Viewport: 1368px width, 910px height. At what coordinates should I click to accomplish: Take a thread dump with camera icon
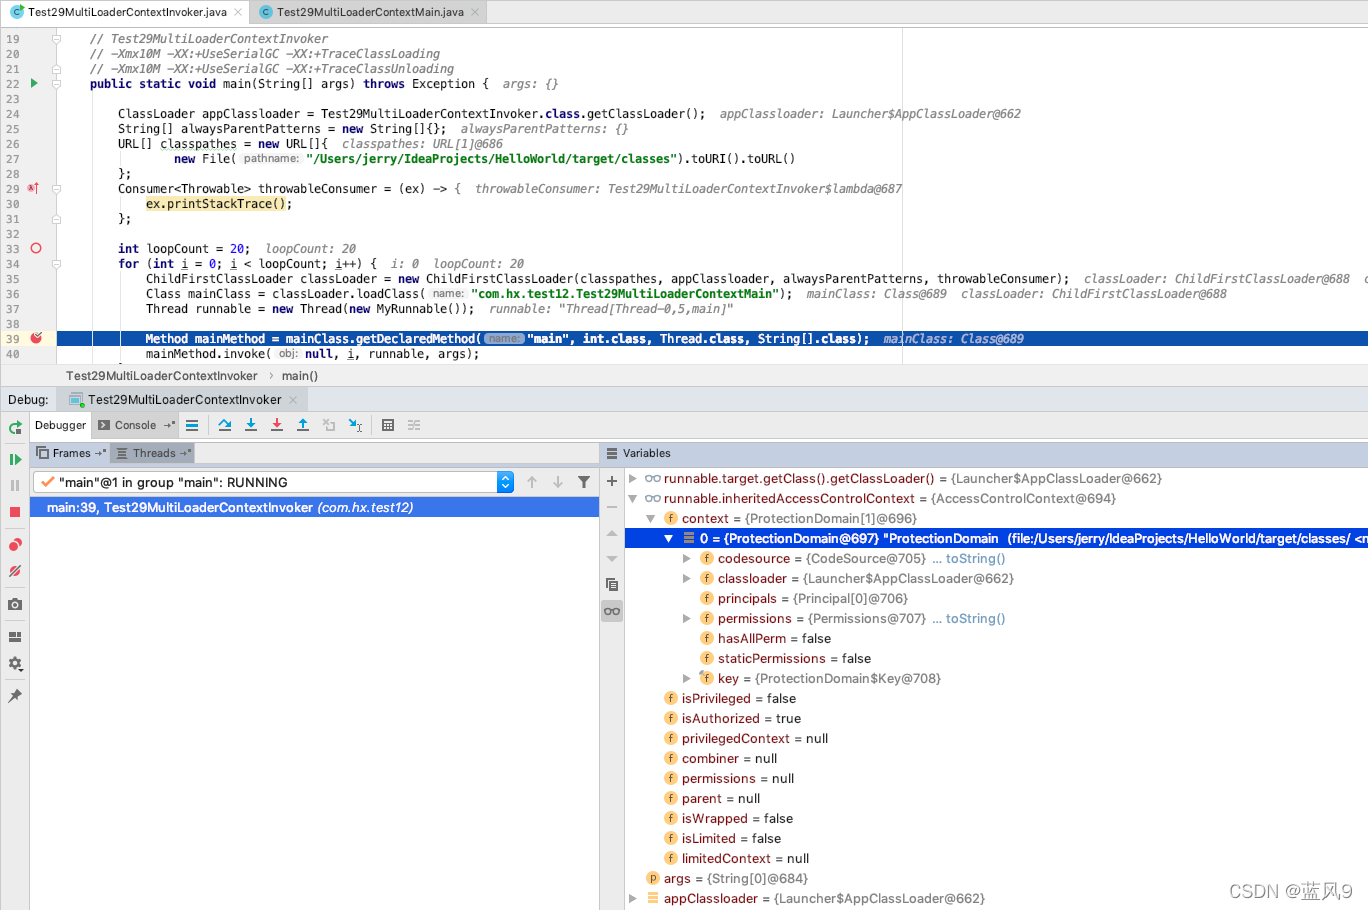tap(15, 604)
